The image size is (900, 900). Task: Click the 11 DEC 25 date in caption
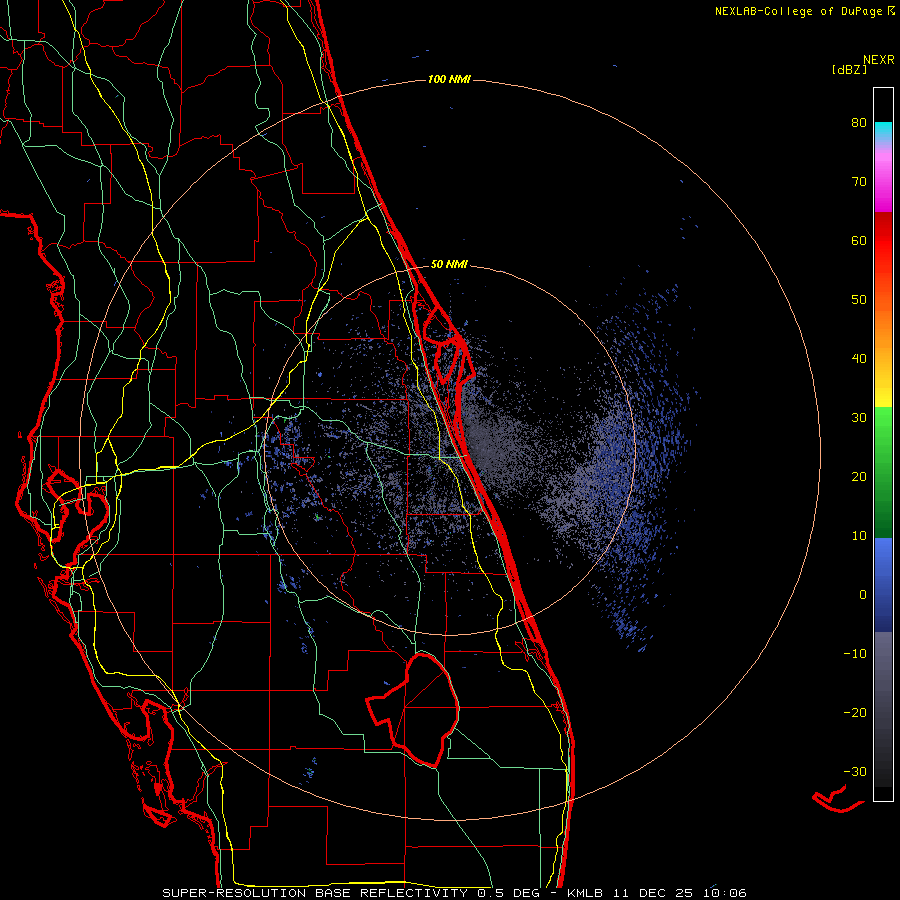[x=654, y=893]
